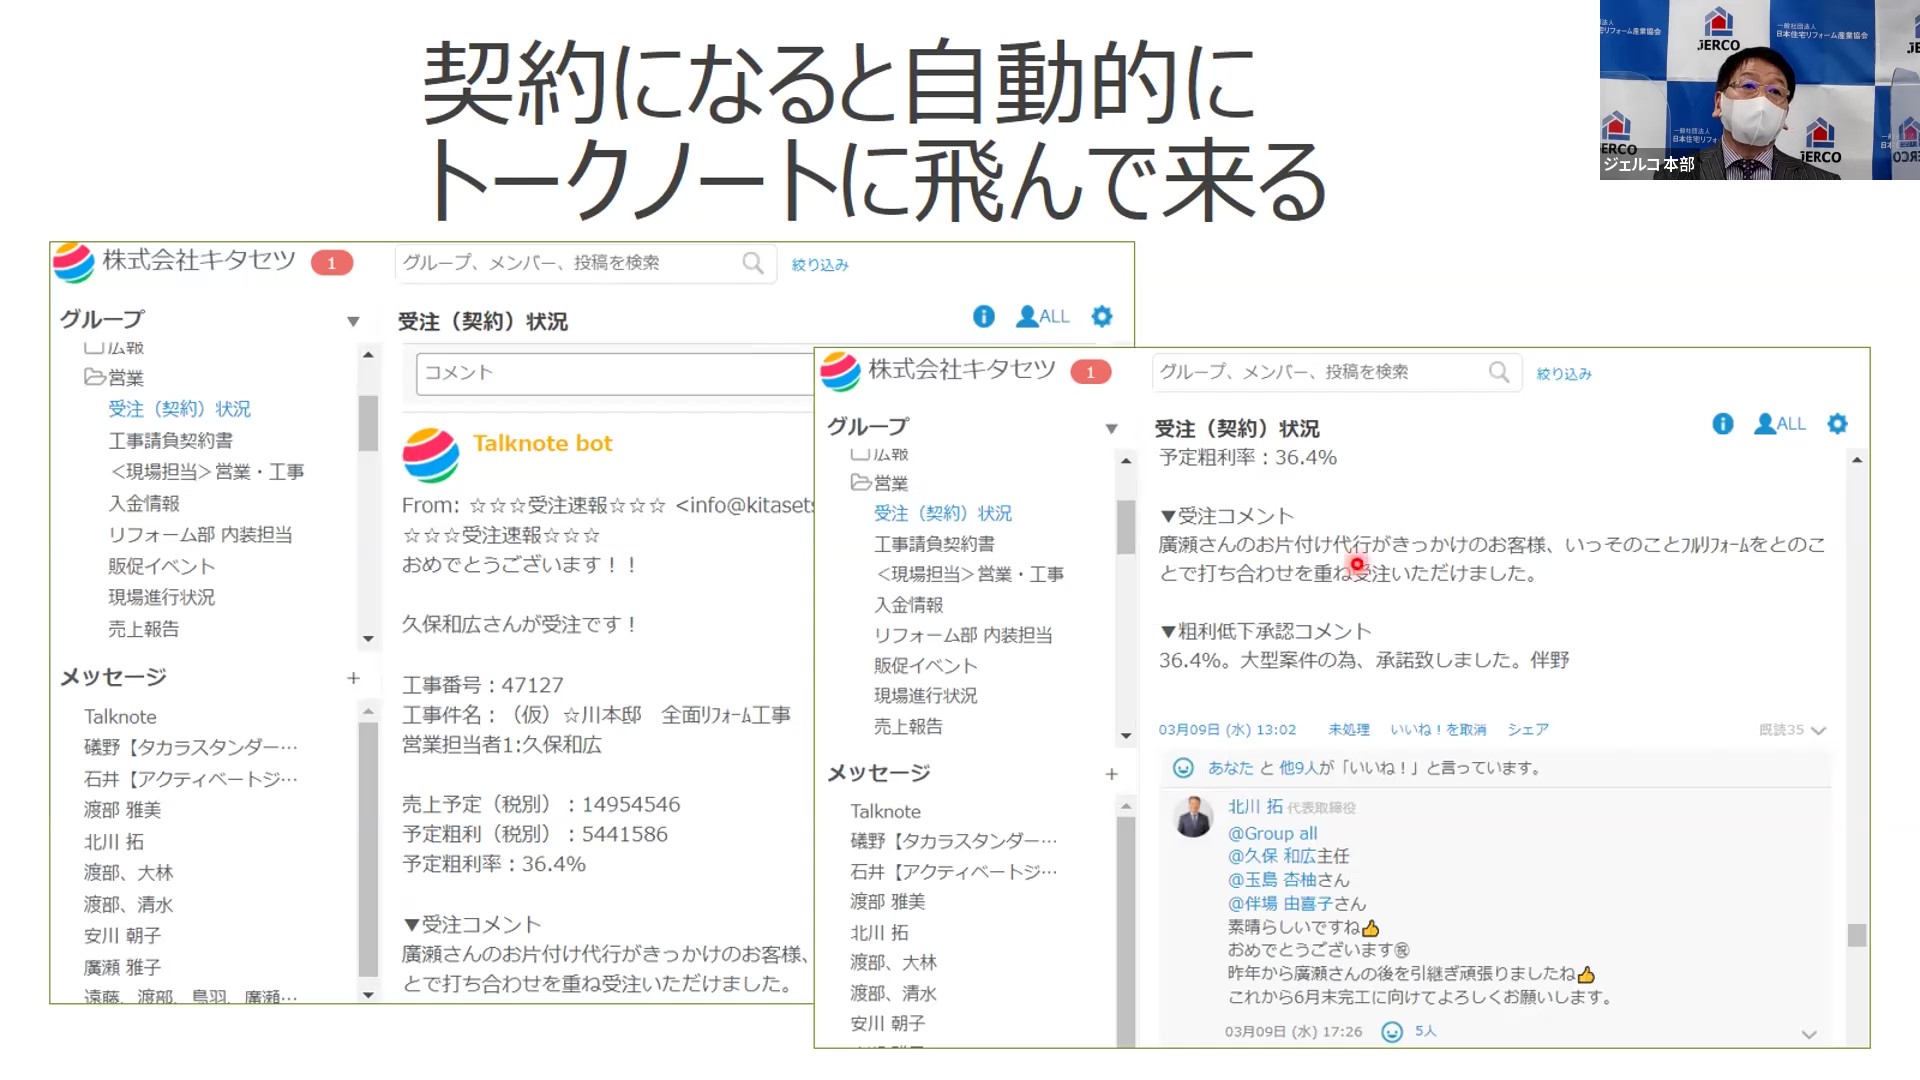Viewport: 1920px width, 1080px height.
Task: Open notification badge in the front window header
Action: [1091, 372]
